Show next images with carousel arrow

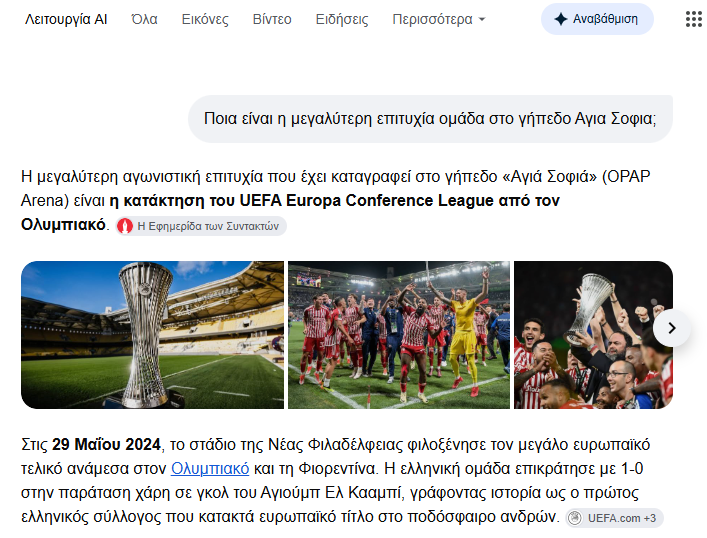coord(672,328)
